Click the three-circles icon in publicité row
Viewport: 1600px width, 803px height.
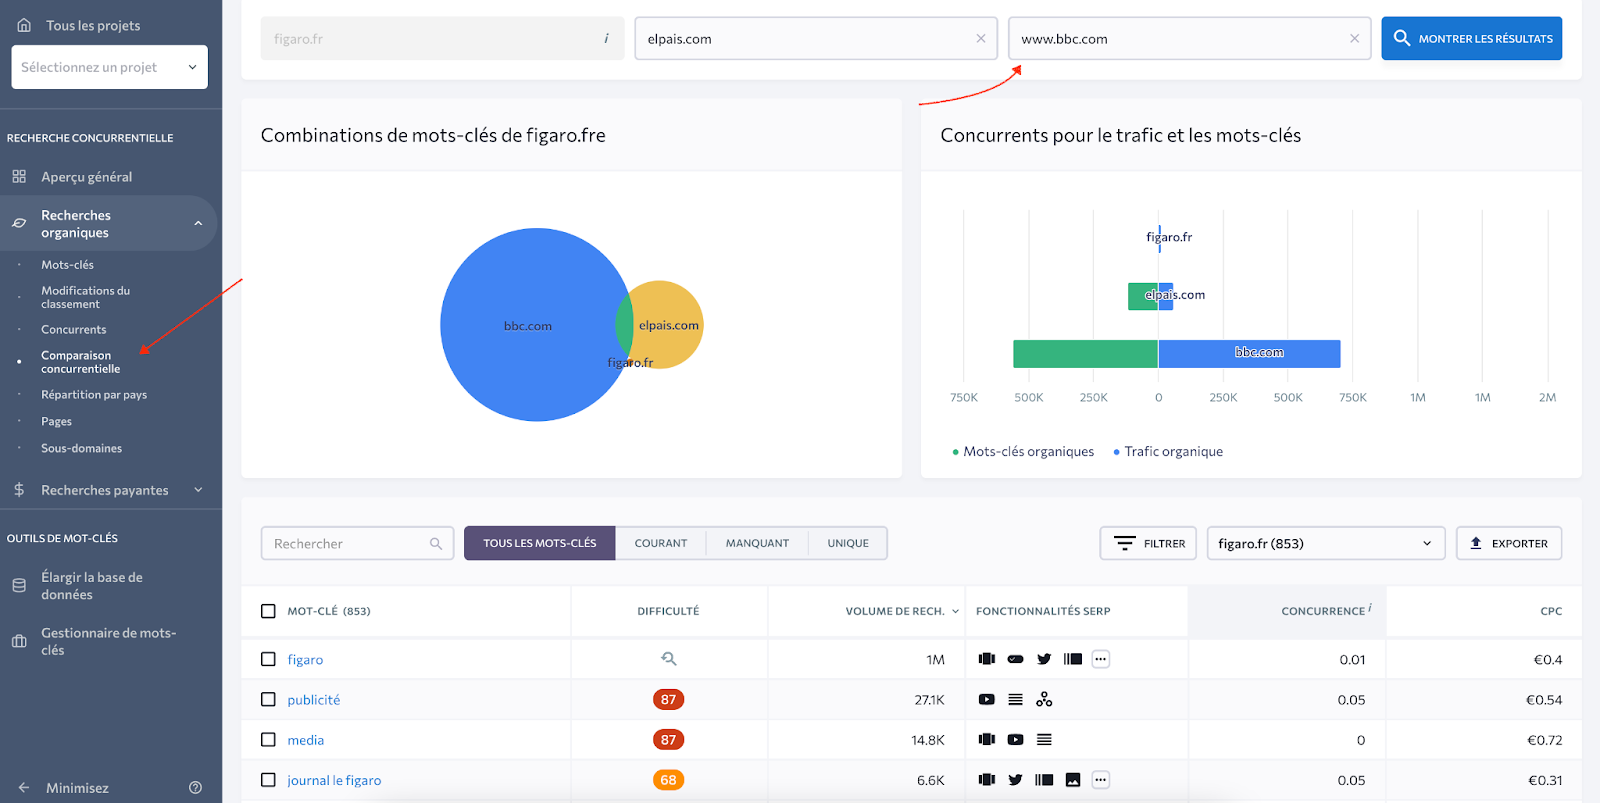1044,699
